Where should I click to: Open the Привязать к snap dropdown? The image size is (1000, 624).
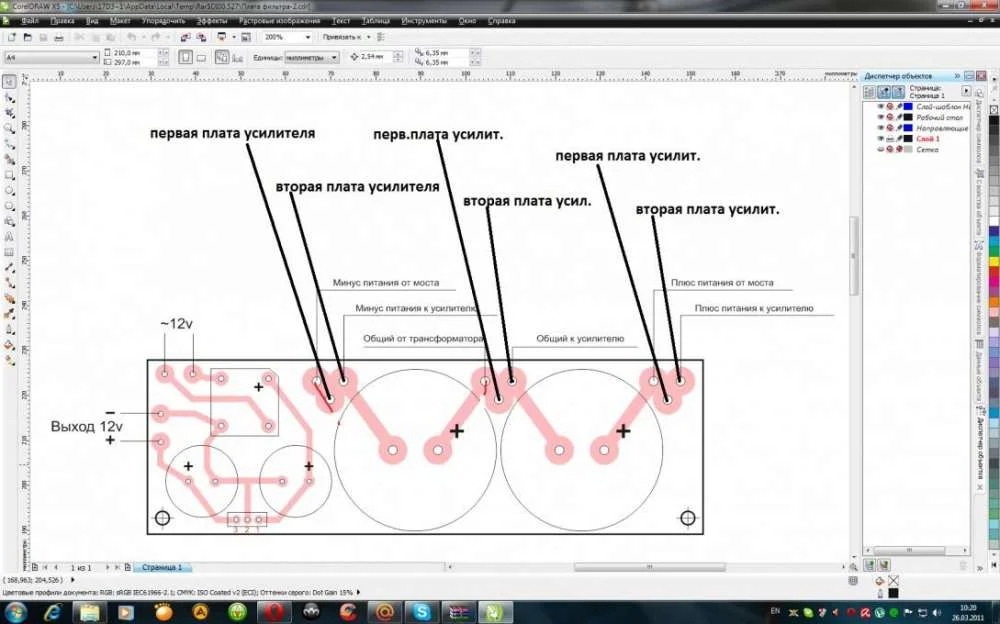coord(368,38)
